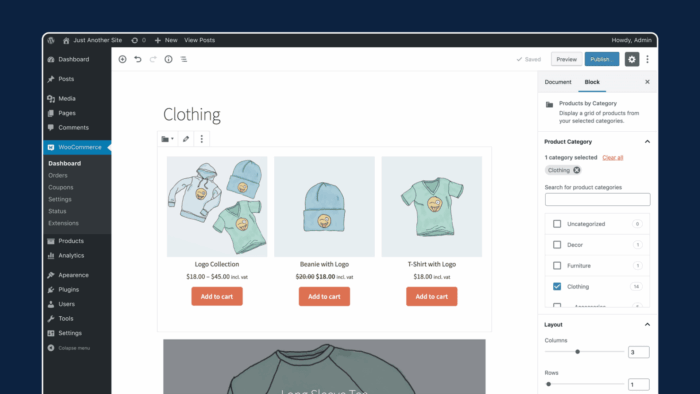Viewport: 700px width, 394px height.
Task: Click the Clothing page title
Action: pyautogui.click(x=192, y=115)
